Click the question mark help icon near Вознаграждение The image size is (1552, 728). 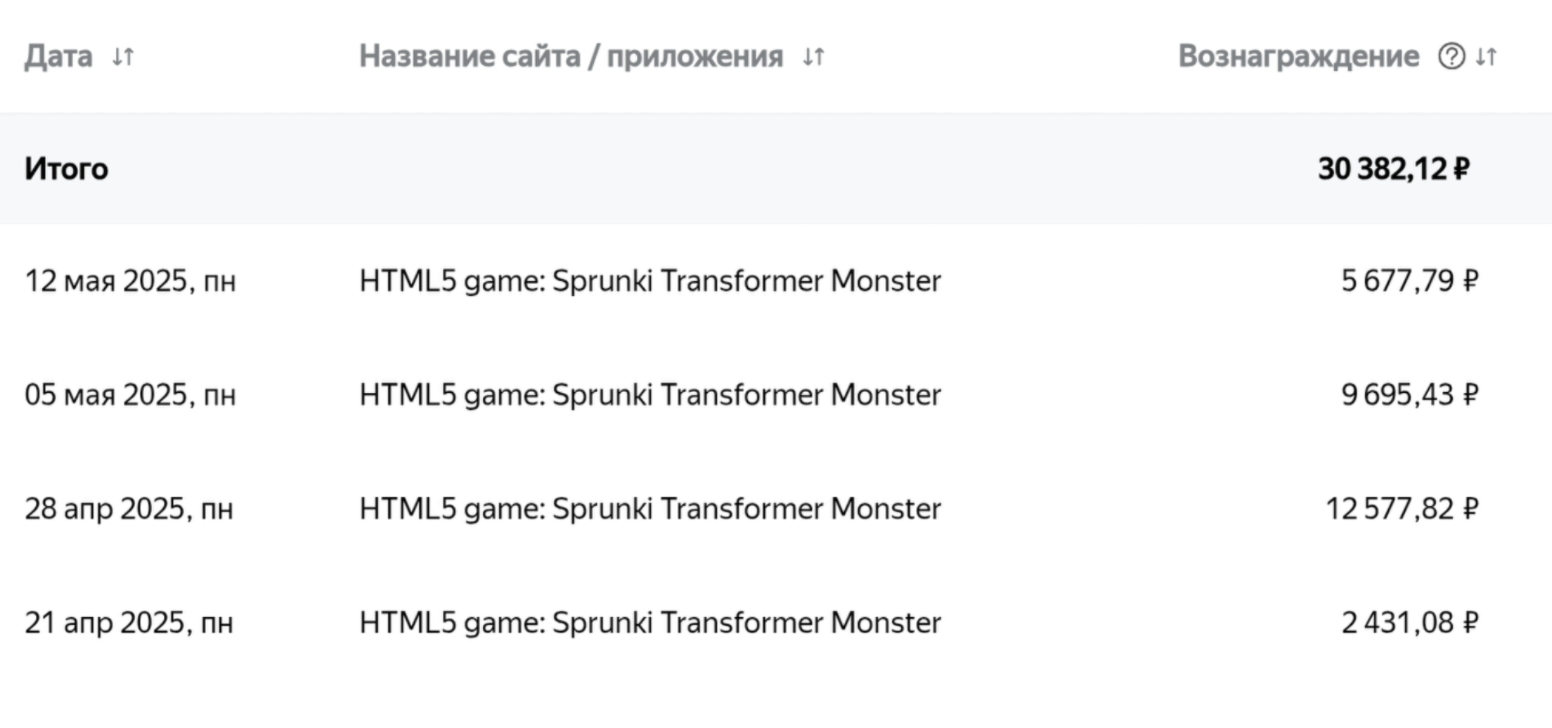point(1450,57)
